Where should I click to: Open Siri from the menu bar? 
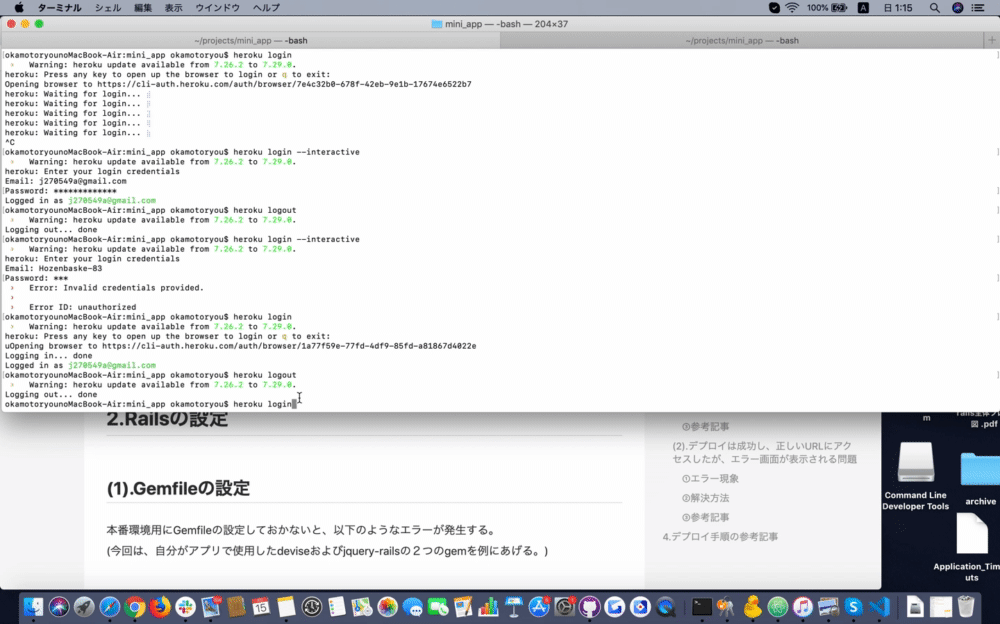tap(957, 8)
